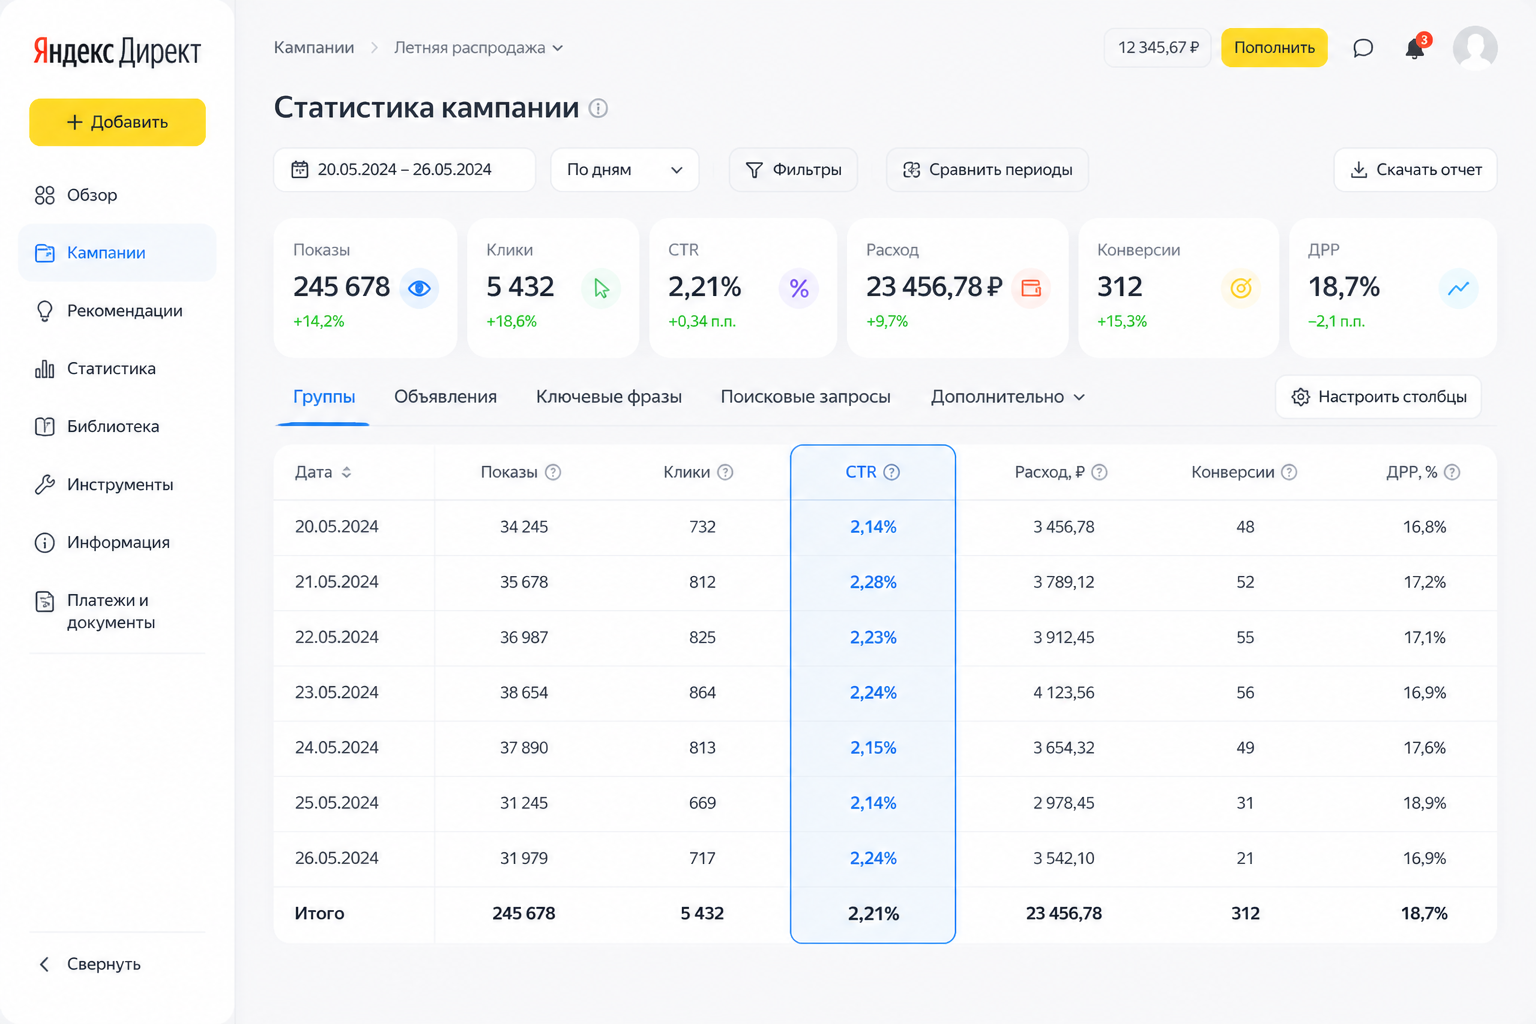Expand the Дополнительно tab menu
Viewport: 1536px width, 1024px height.
tap(1008, 397)
